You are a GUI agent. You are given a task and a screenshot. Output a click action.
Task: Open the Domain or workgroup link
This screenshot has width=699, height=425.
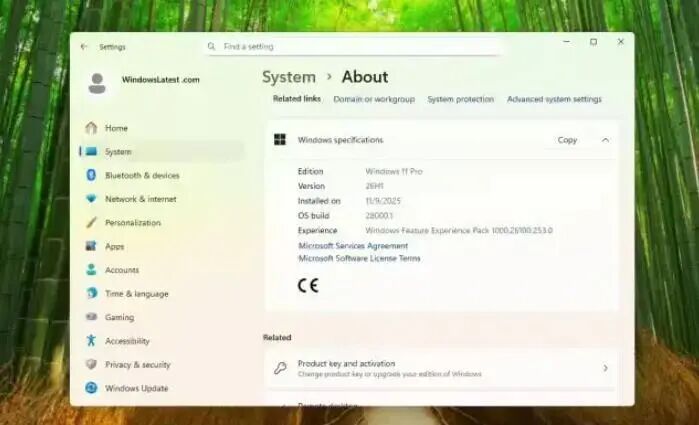pyautogui.click(x=373, y=99)
